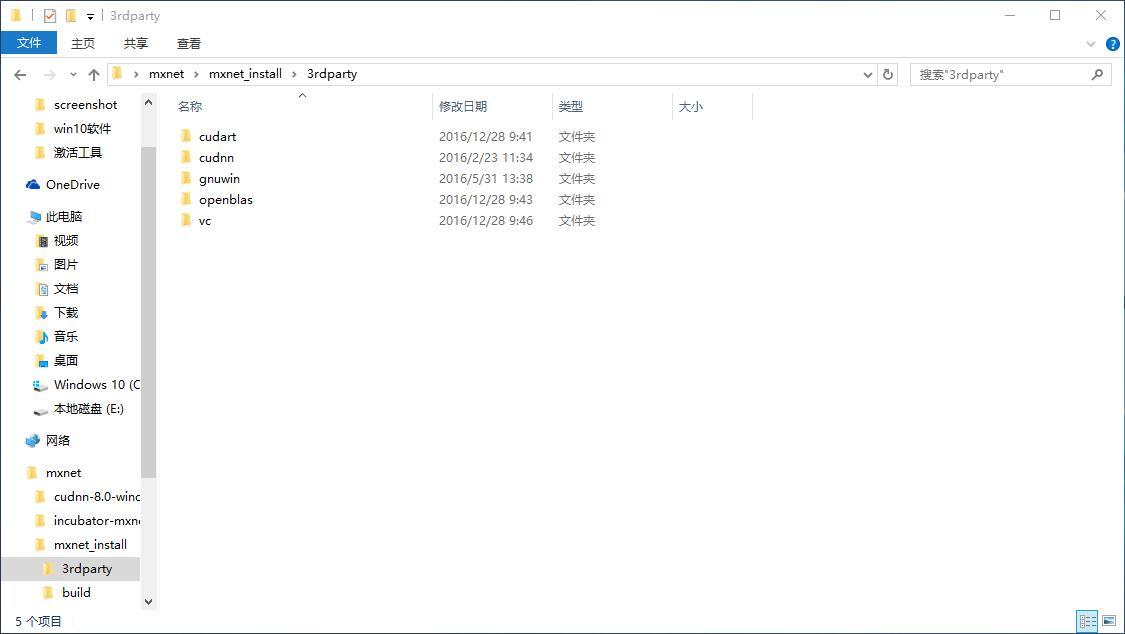
Task: Open the 下载 folder in the sidebar
Action: coord(64,312)
